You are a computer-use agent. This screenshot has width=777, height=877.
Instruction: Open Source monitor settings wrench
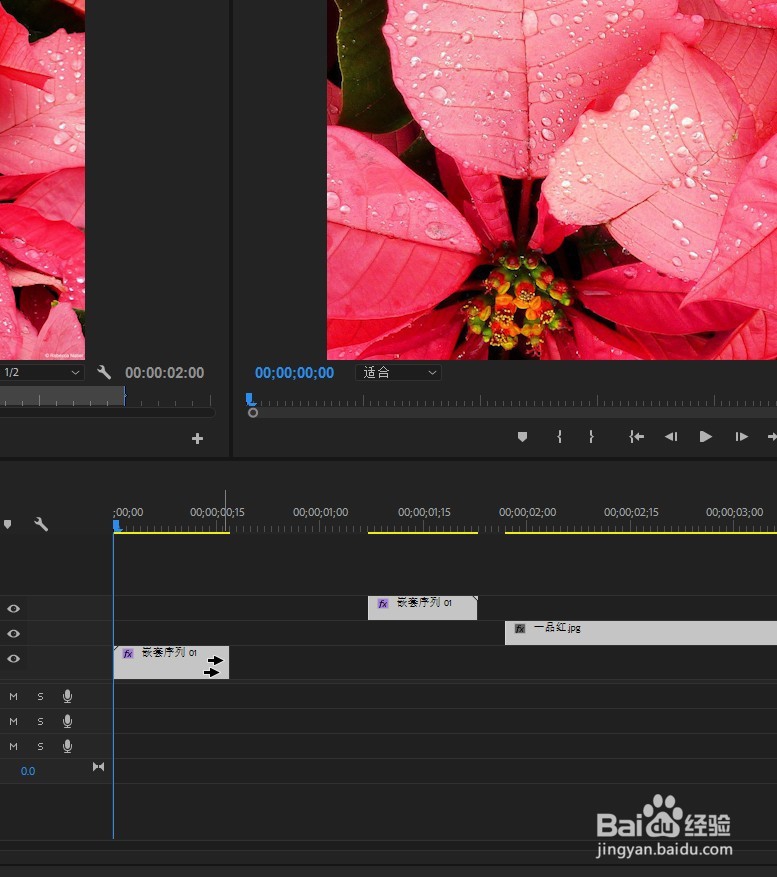[x=104, y=372]
